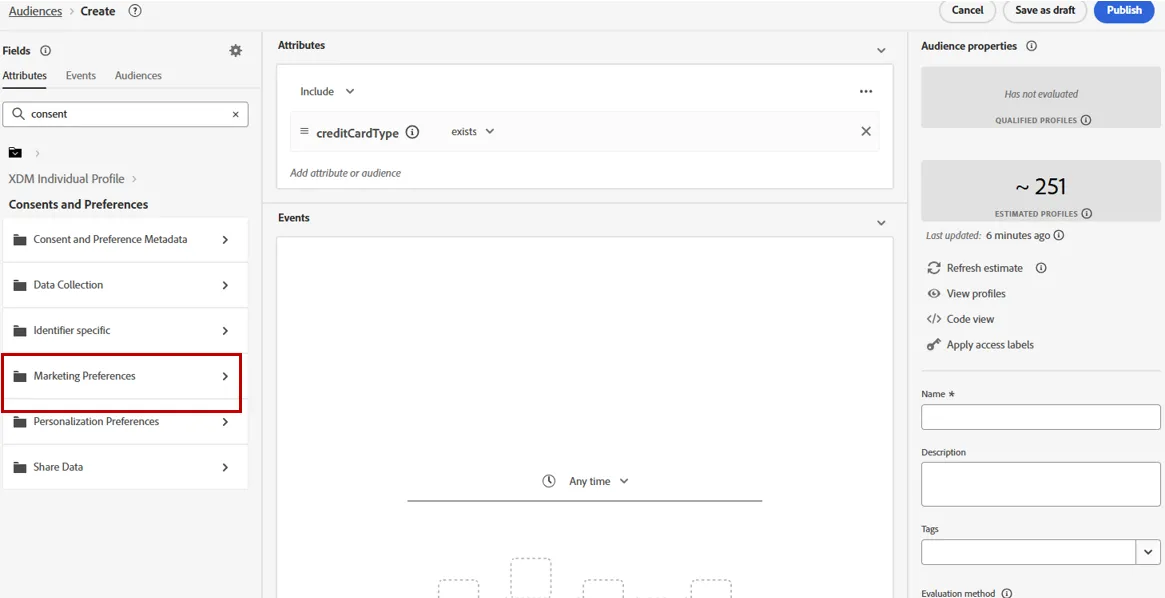Viewport: 1165px width, 598px height.
Task: Focus the audience Name field
Action: click(1041, 417)
